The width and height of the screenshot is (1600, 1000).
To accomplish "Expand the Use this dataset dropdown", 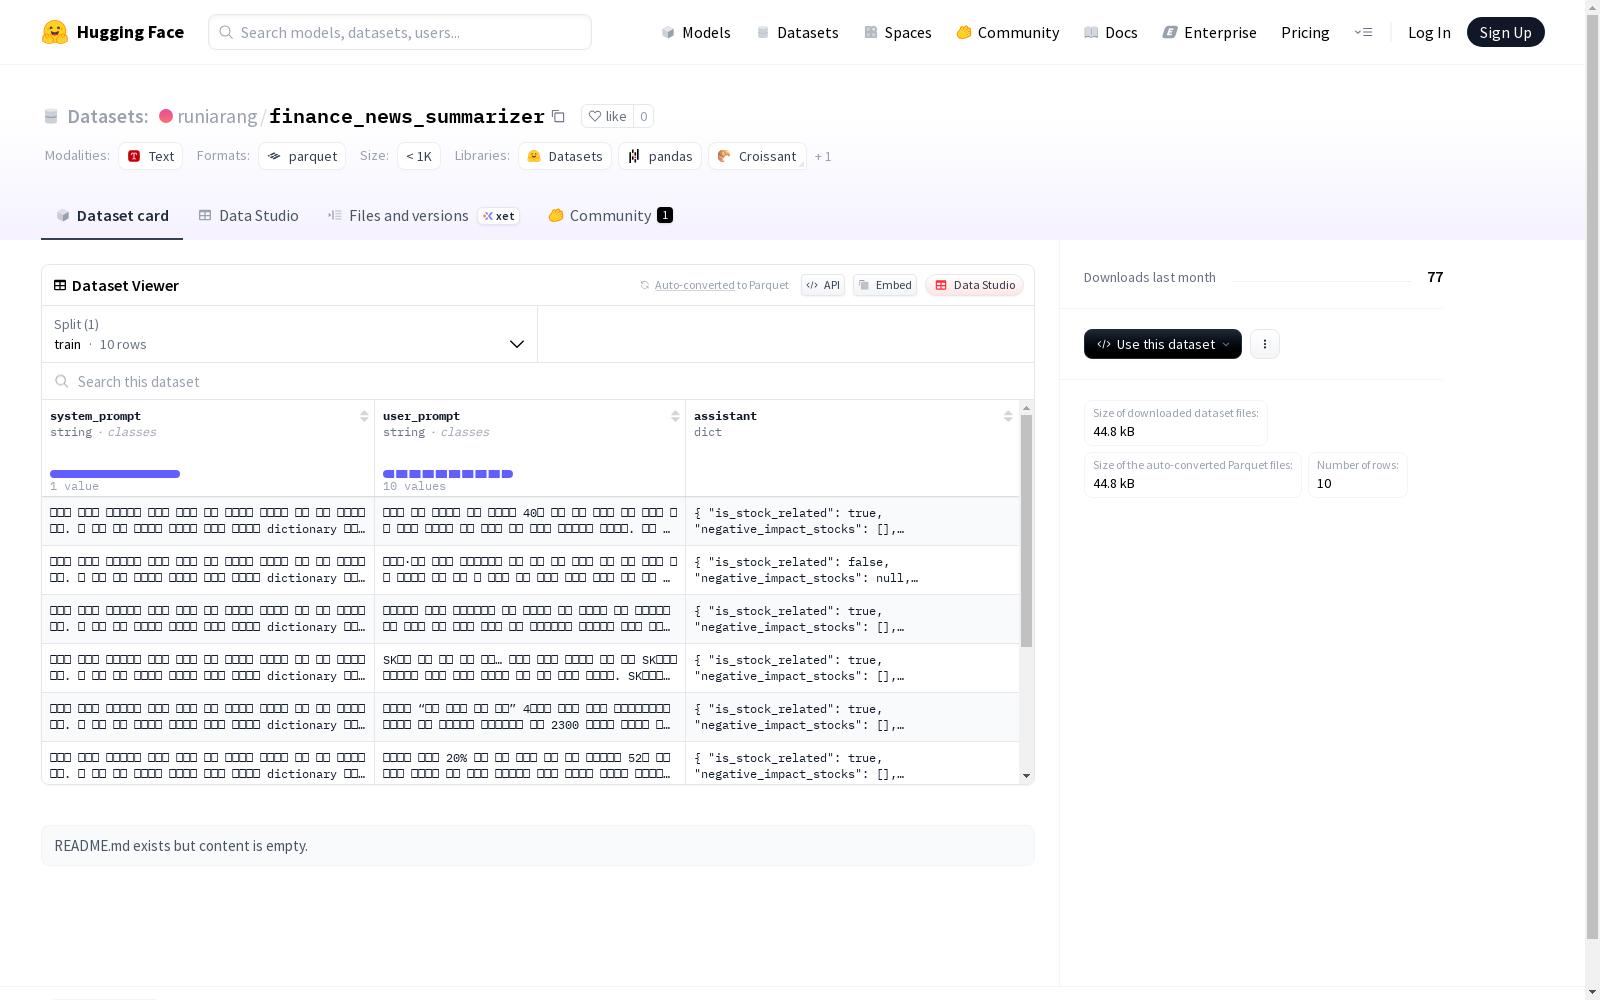I will pyautogui.click(x=1163, y=344).
